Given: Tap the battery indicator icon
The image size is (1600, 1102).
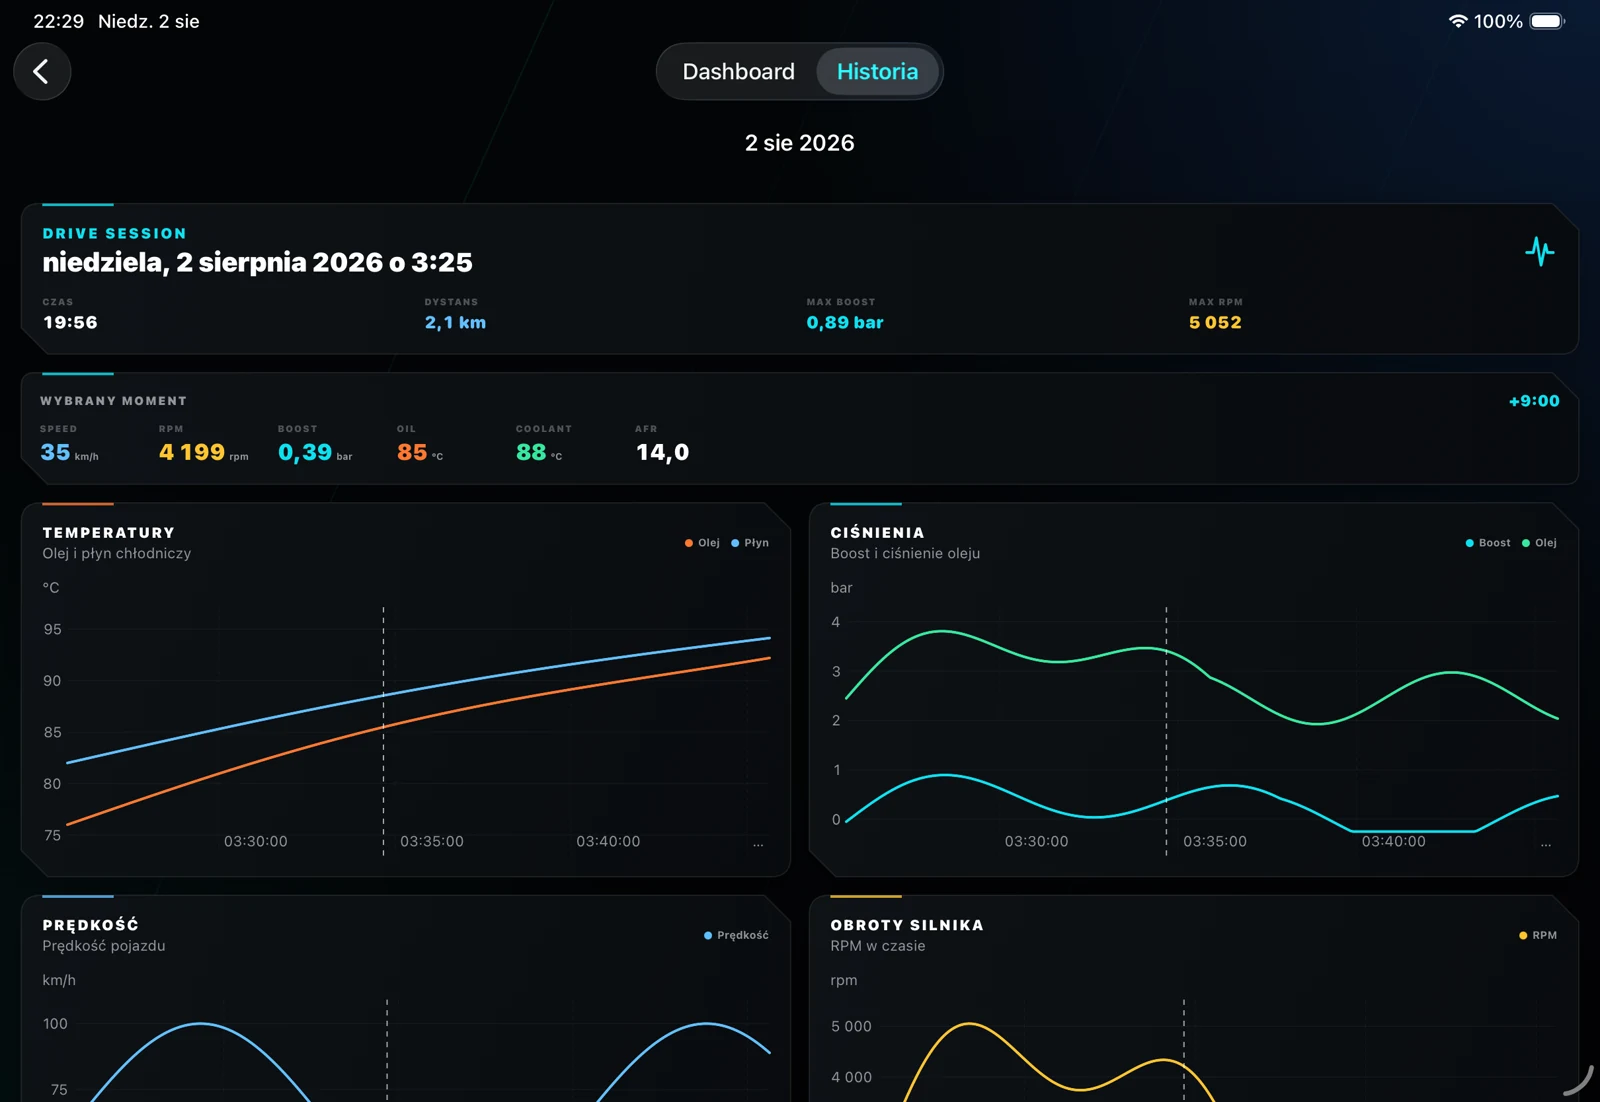Looking at the screenshot, I should (1547, 21).
